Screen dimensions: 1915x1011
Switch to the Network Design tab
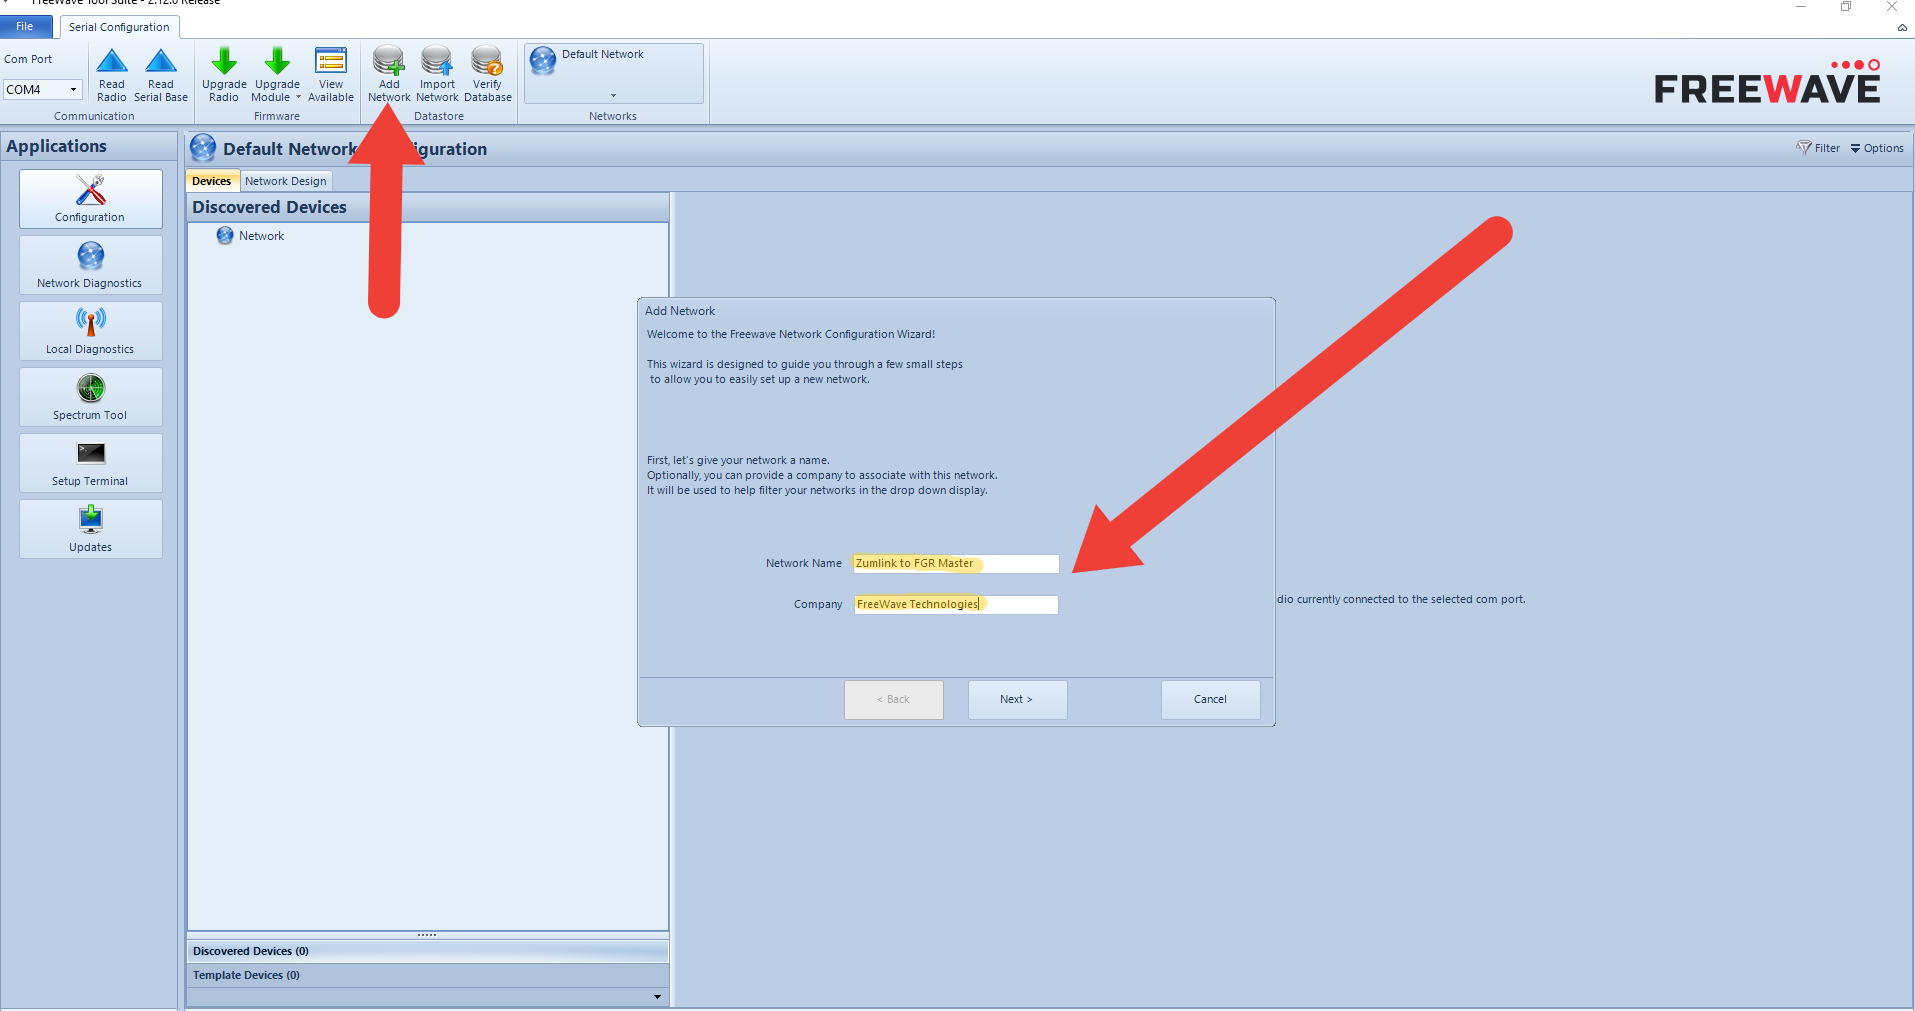point(286,181)
